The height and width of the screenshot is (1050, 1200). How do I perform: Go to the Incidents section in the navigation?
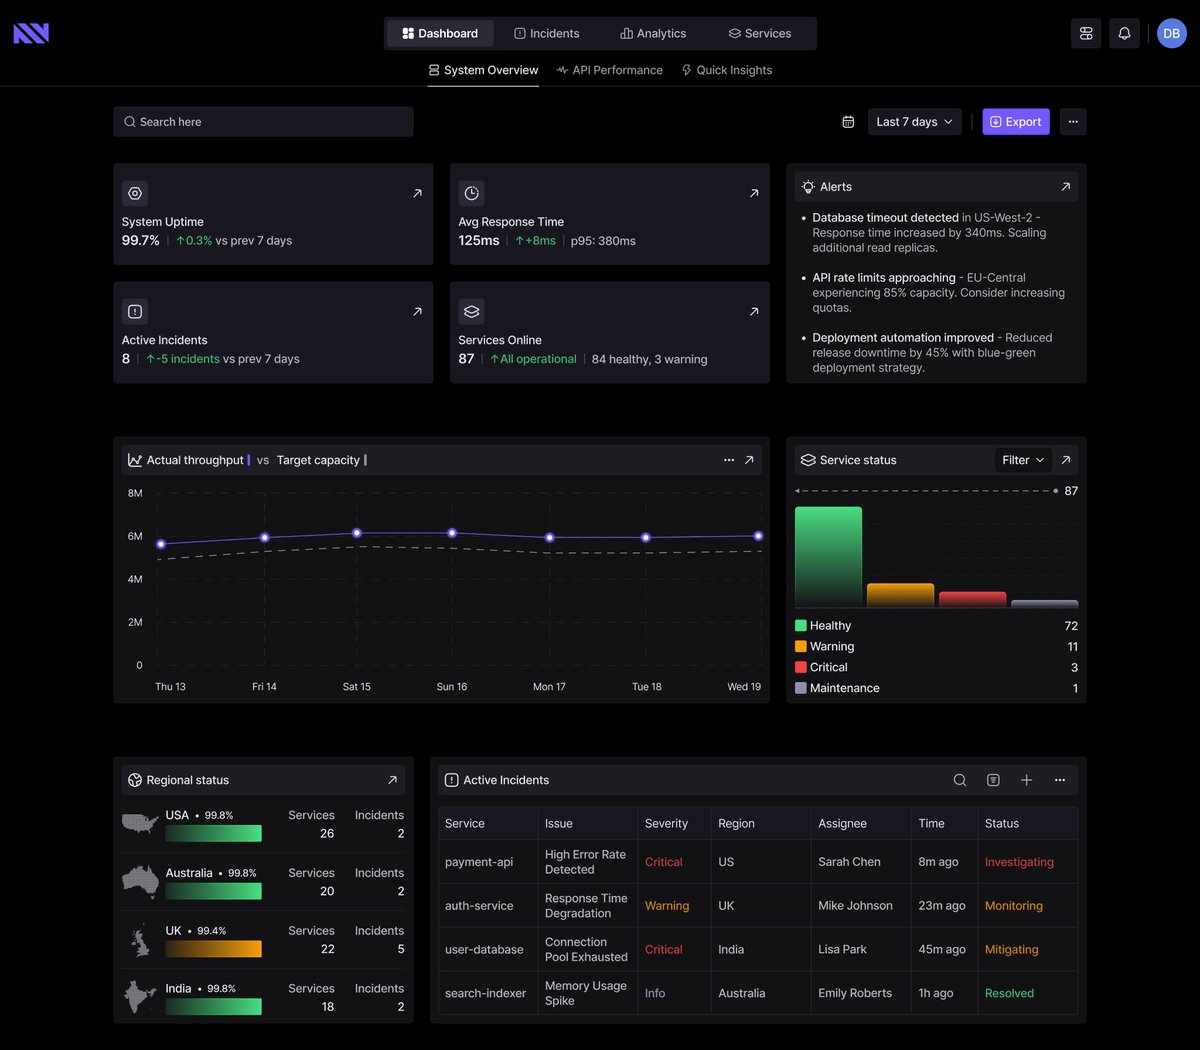547,33
